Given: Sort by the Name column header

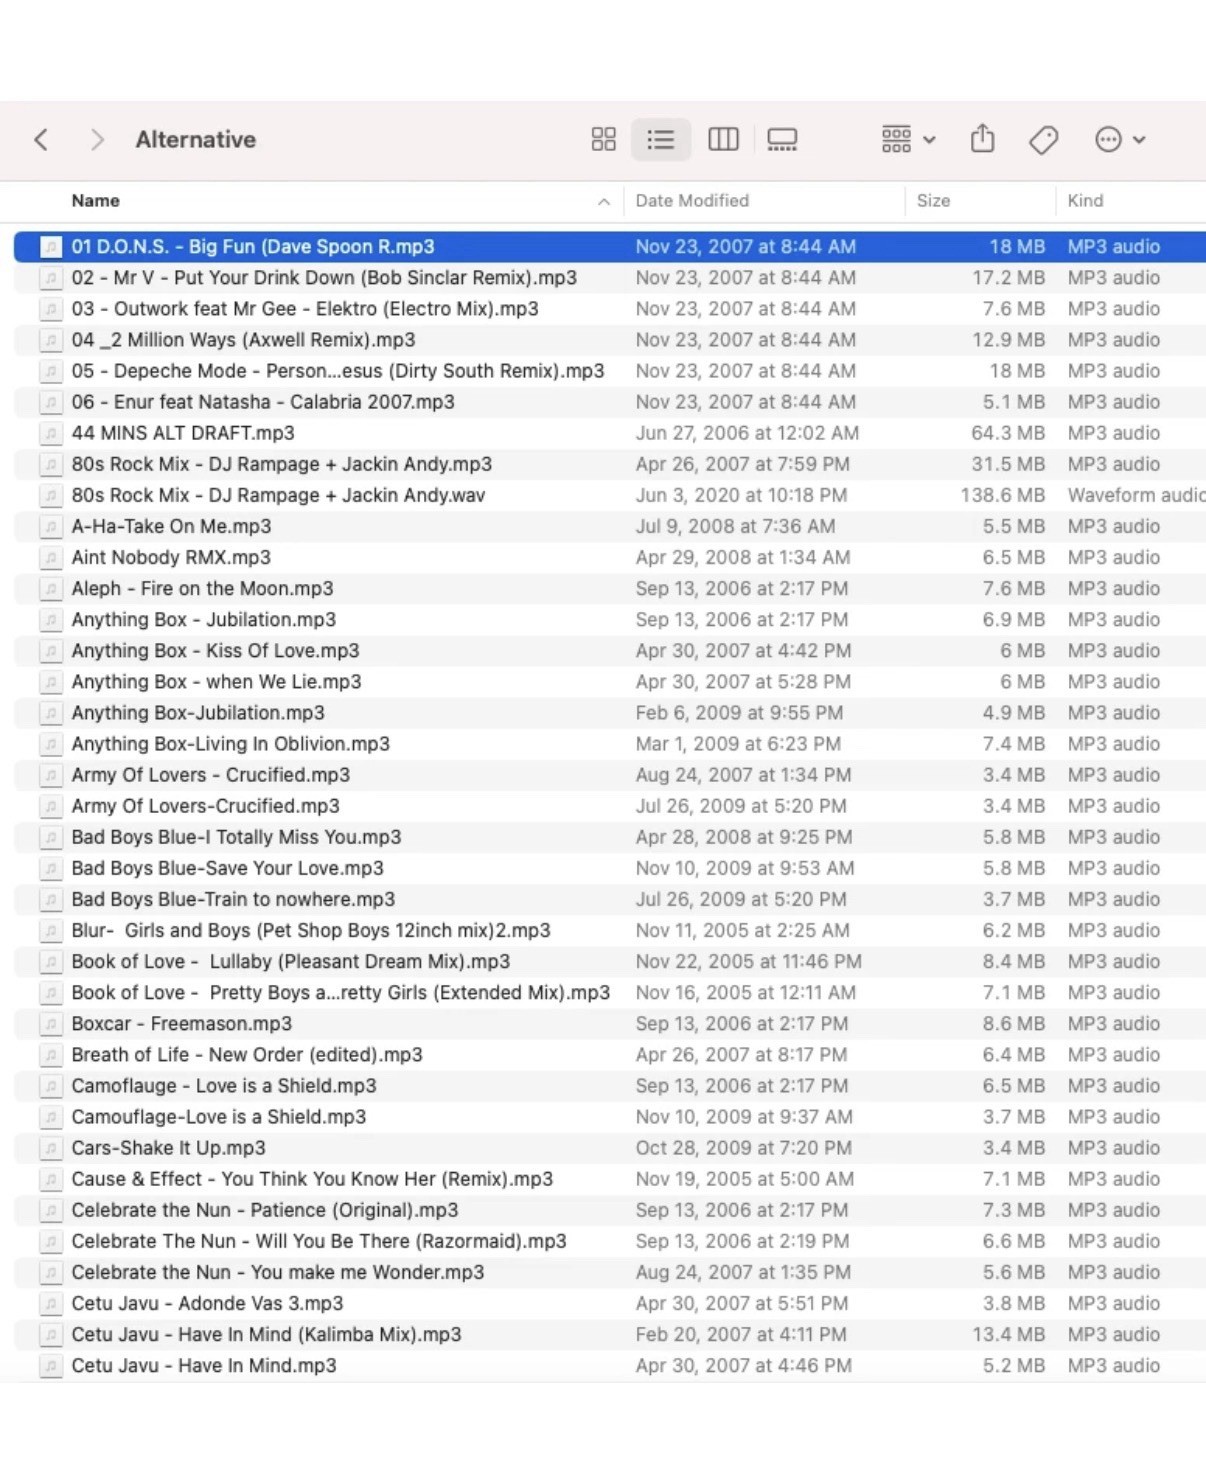Looking at the screenshot, I should coord(96,201).
